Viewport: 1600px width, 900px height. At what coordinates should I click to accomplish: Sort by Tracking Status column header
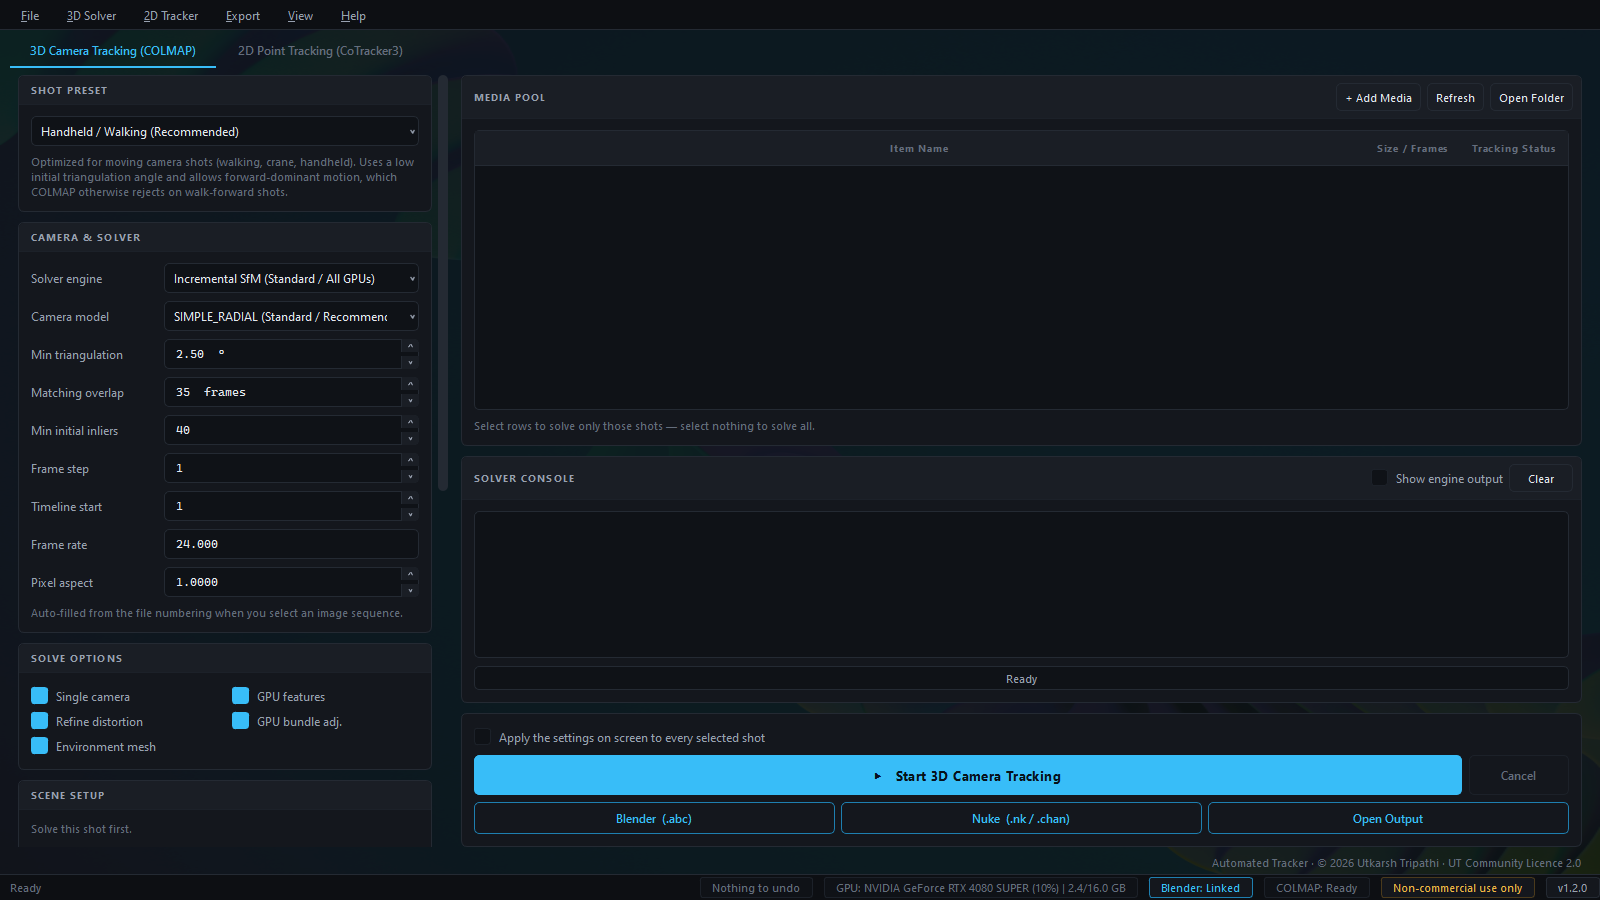1513,149
